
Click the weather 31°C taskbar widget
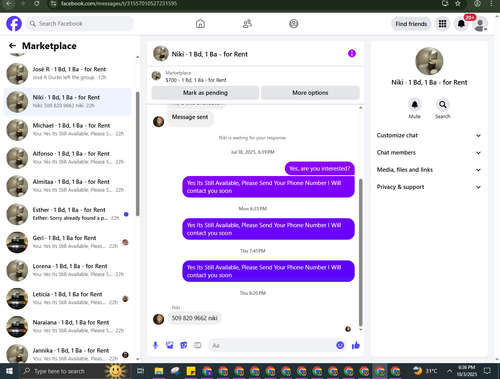(425, 371)
